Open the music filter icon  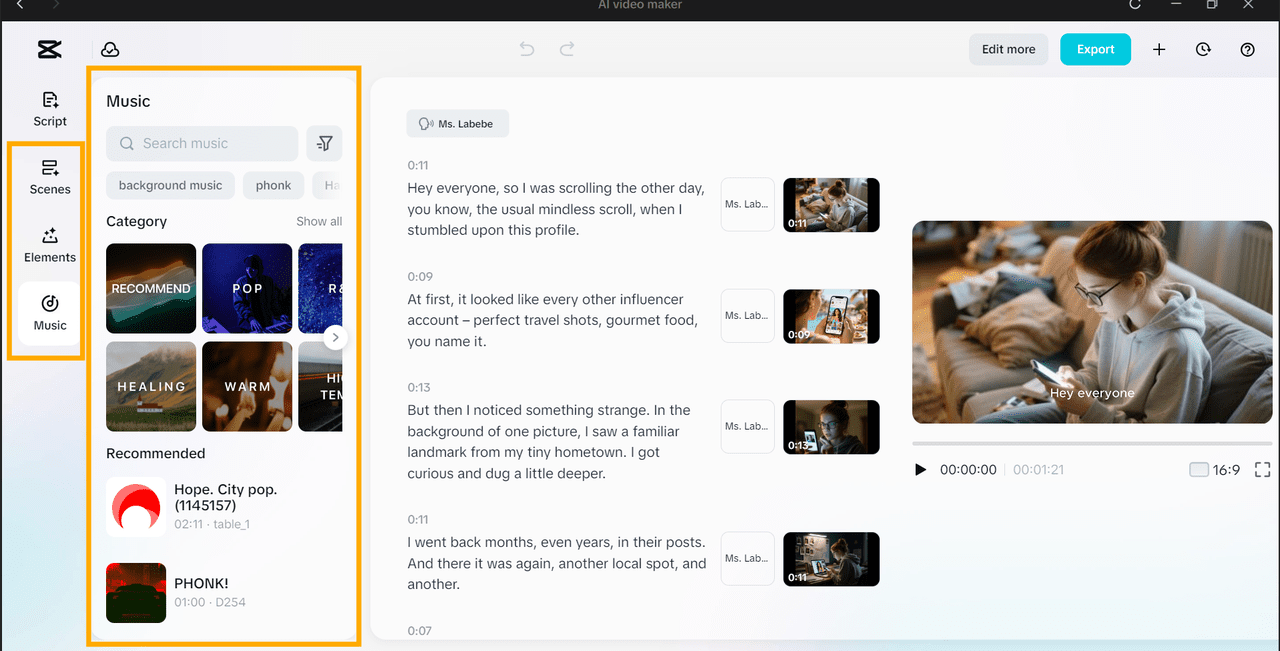(324, 144)
